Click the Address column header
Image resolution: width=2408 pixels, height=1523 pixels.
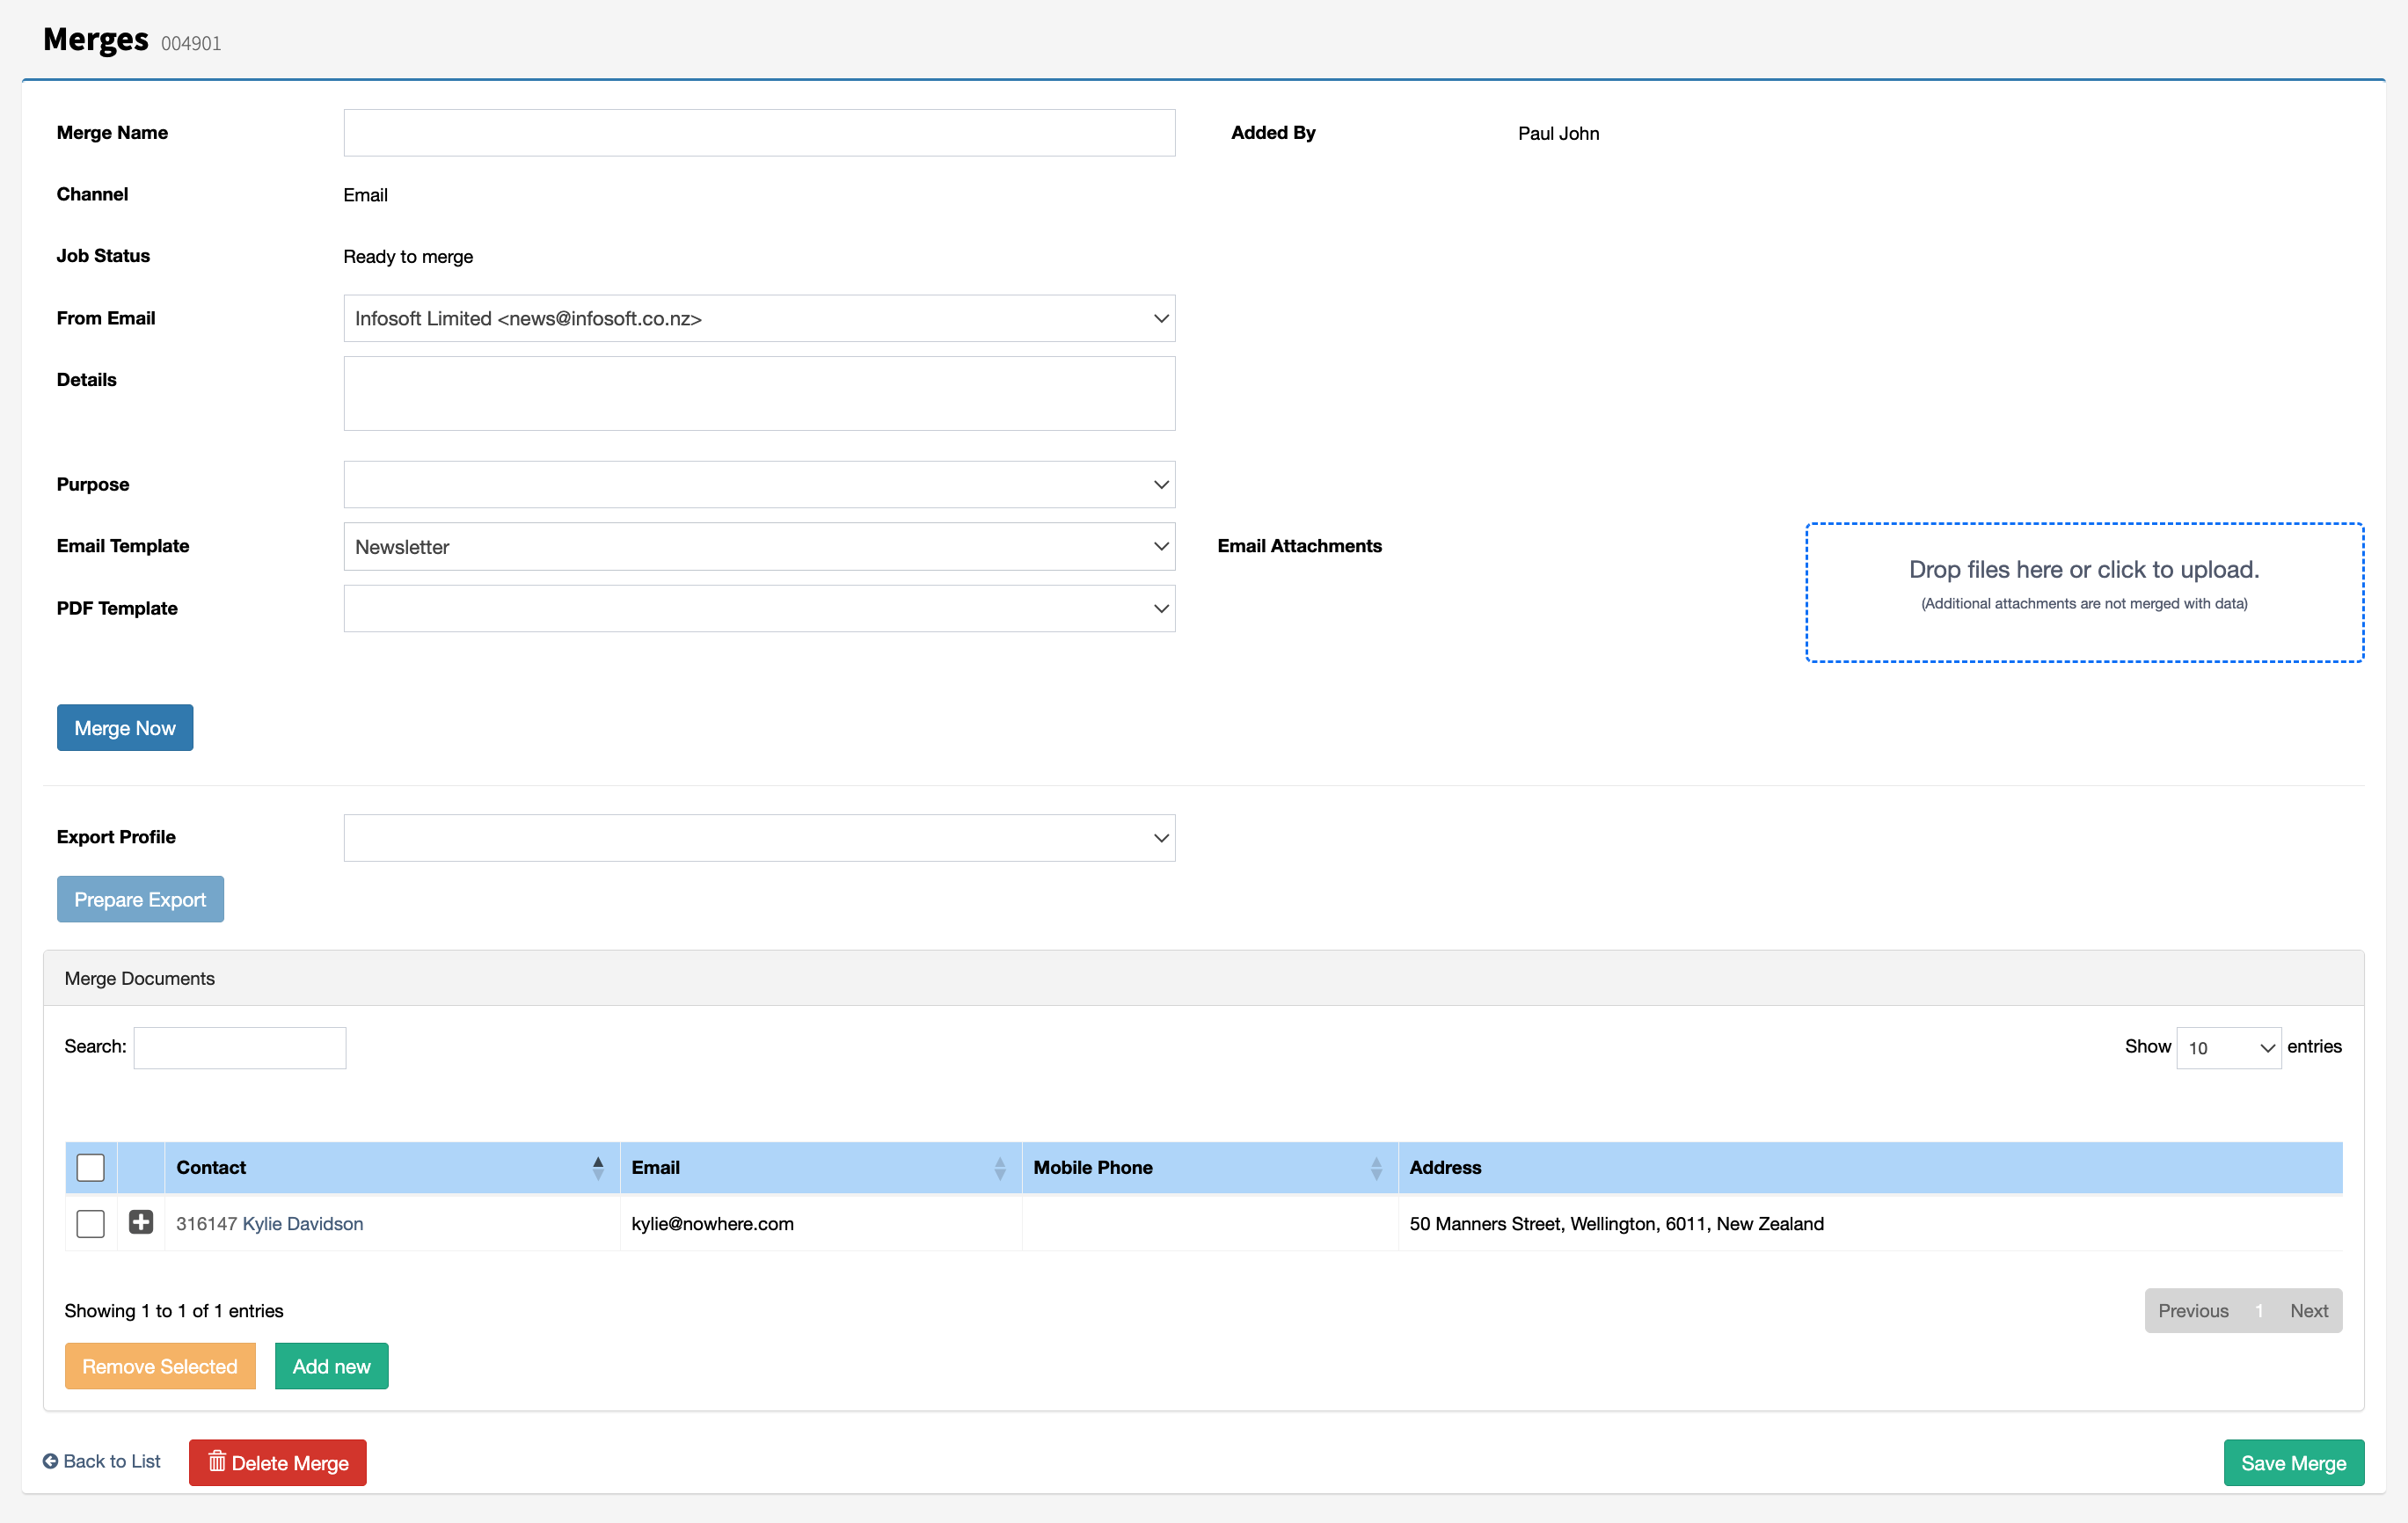point(1870,1168)
